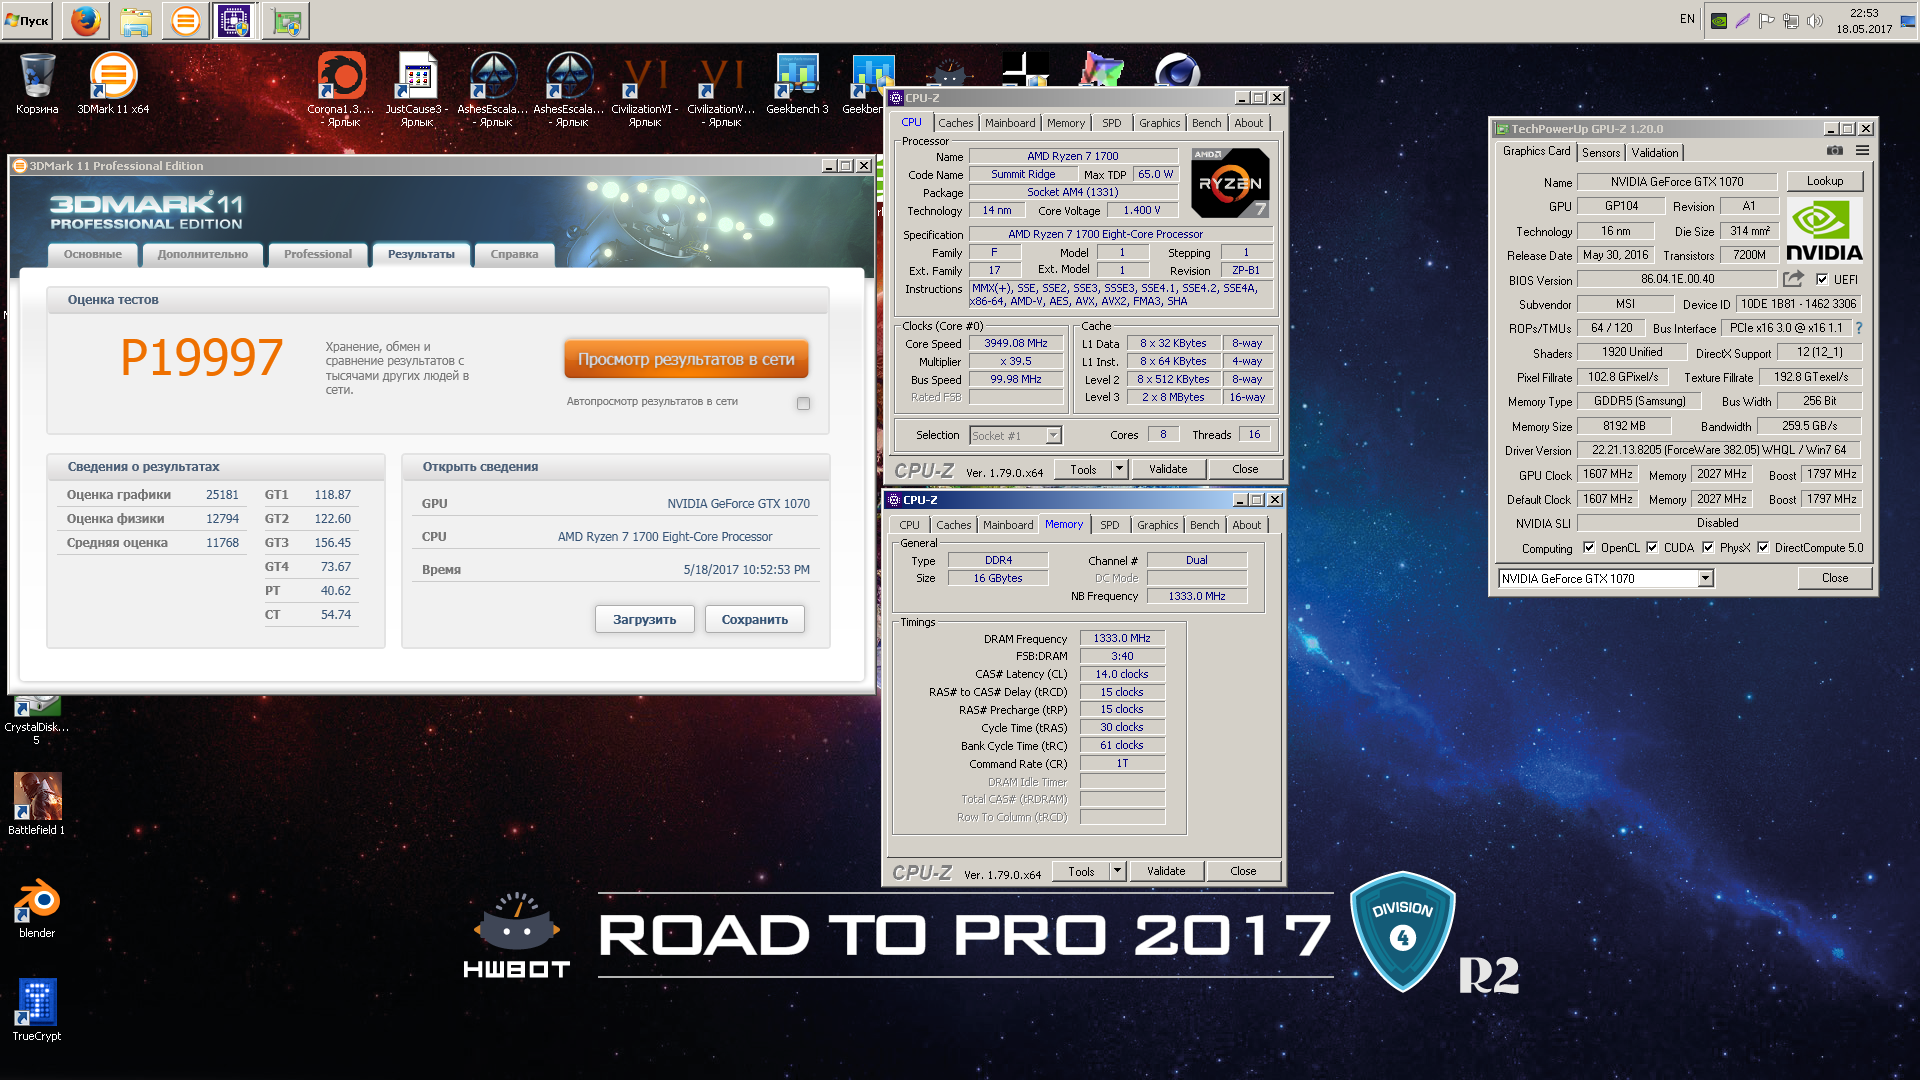The height and width of the screenshot is (1080, 1920).
Task: Open the volume speaker tray icon
Action: [1815, 20]
